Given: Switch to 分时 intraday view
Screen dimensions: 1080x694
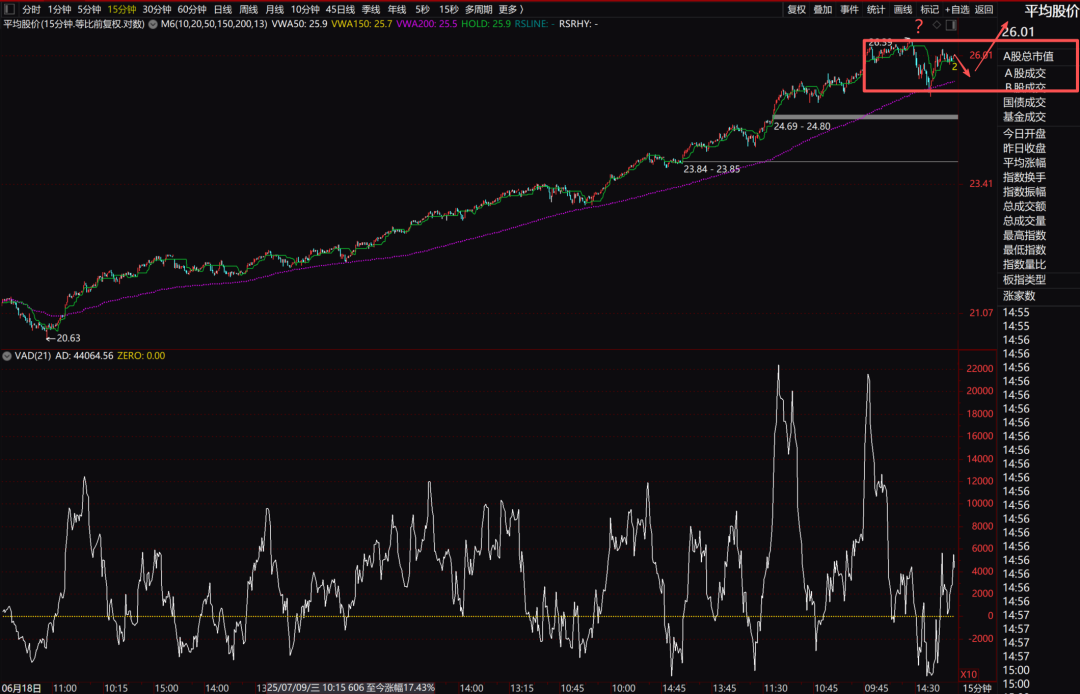Looking at the screenshot, I should (x=31, y=9).
